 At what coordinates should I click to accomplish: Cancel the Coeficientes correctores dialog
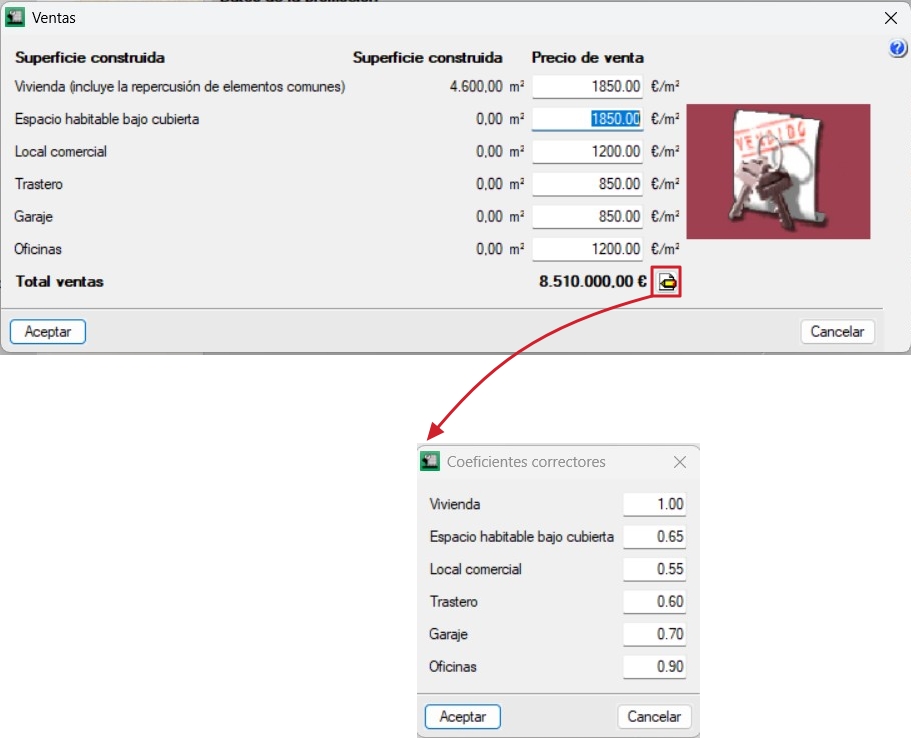(x=654, y=716)
